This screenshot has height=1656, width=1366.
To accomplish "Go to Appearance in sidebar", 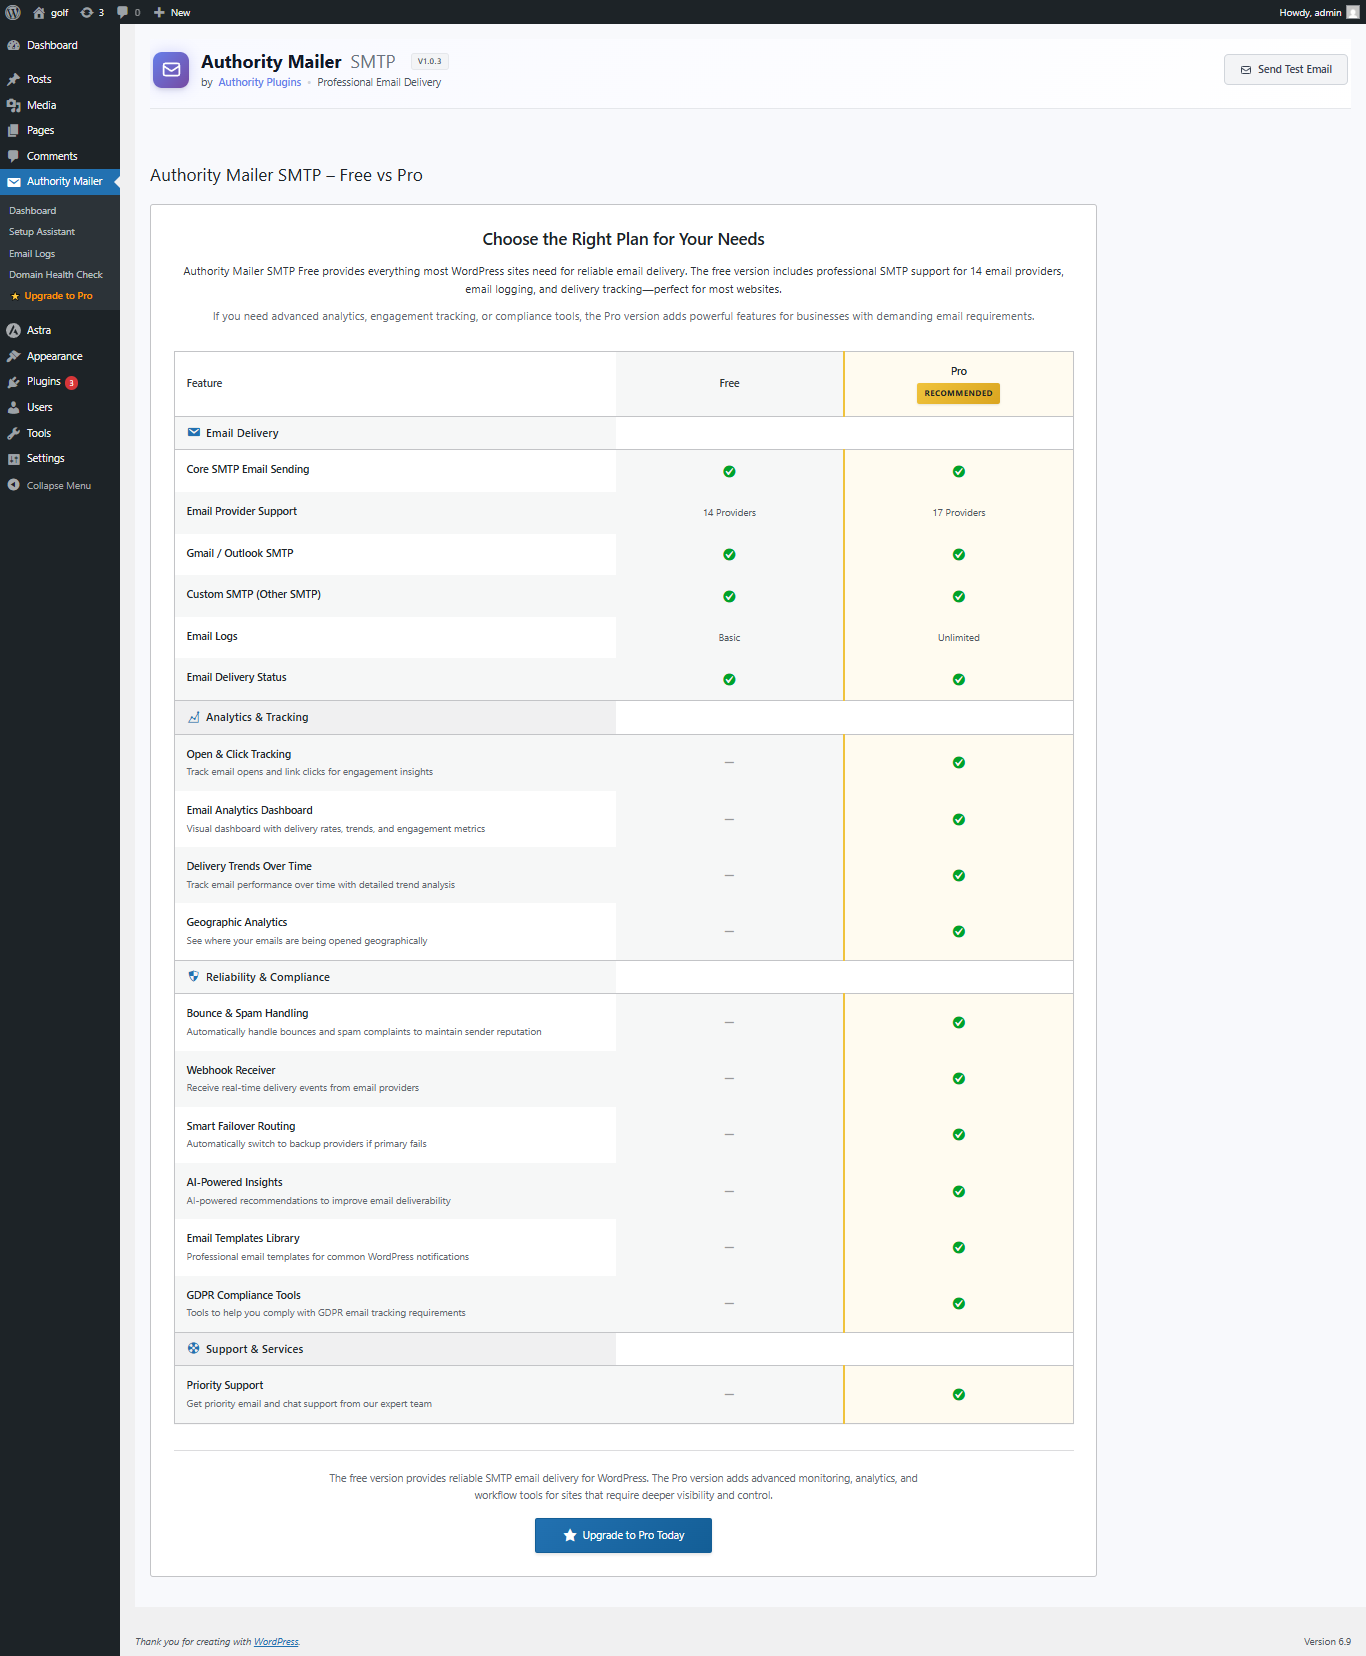I will pos(54,356).
